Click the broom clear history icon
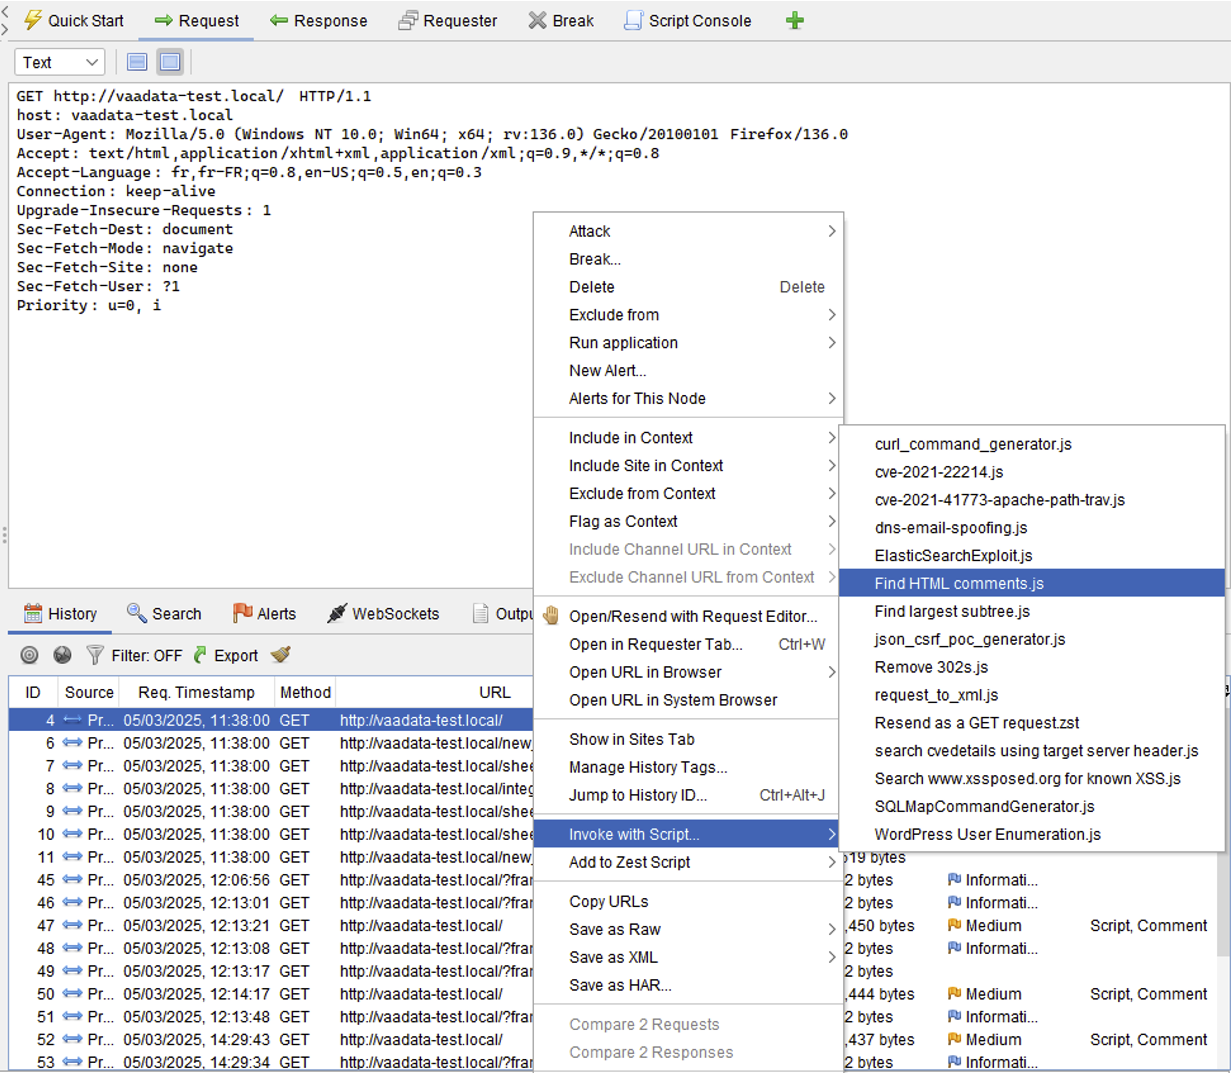This screenshot has width=1231, height=1073. pyautogui.click(x=281, y=655)
